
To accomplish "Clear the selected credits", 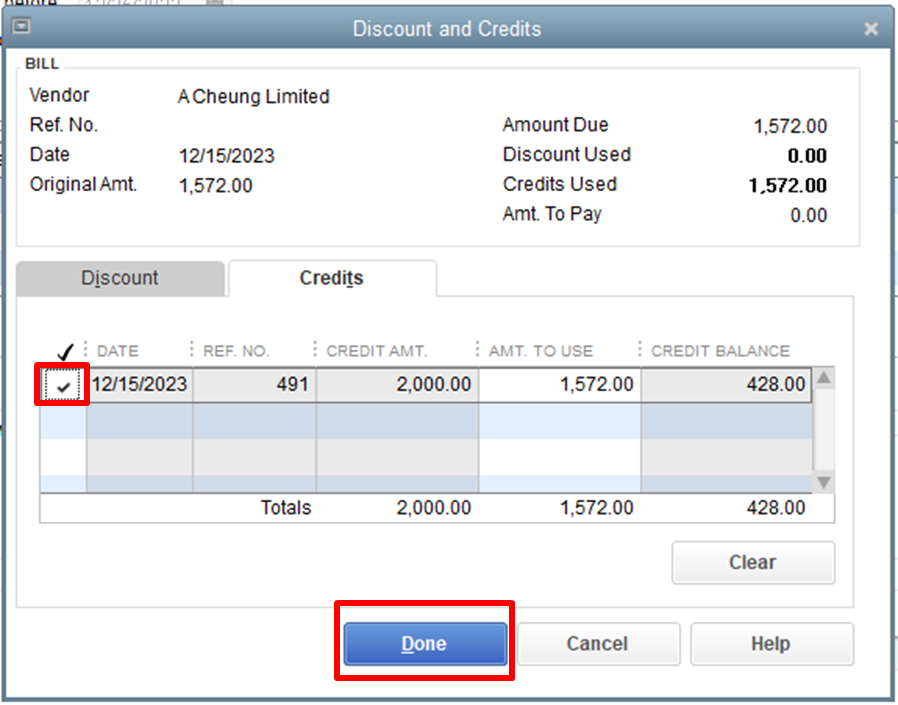I will (753, 563).
